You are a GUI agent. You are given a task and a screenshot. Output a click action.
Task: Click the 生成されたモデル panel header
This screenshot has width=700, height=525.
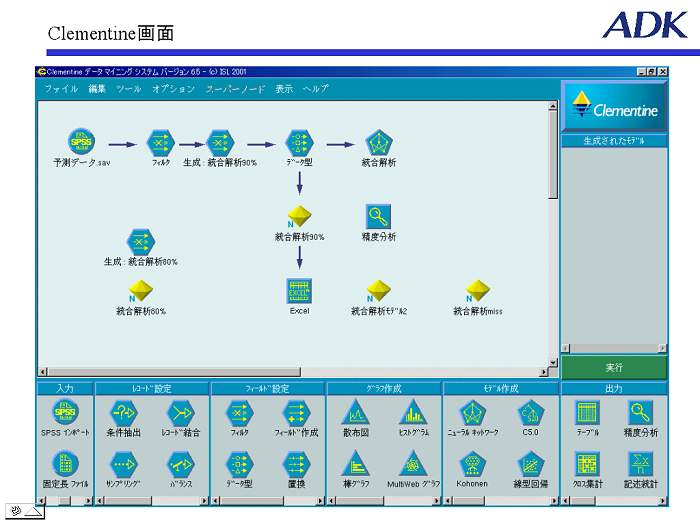[614, 141]
